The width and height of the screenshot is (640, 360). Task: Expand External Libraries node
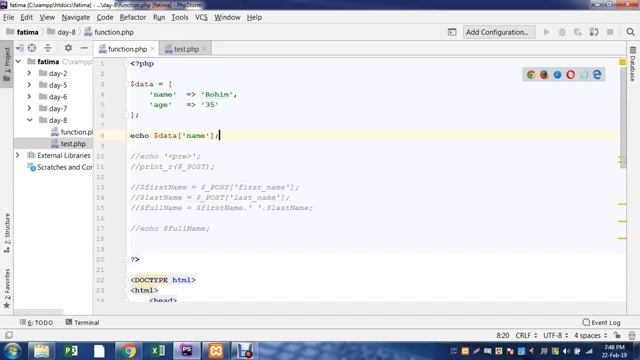point(18,155)
